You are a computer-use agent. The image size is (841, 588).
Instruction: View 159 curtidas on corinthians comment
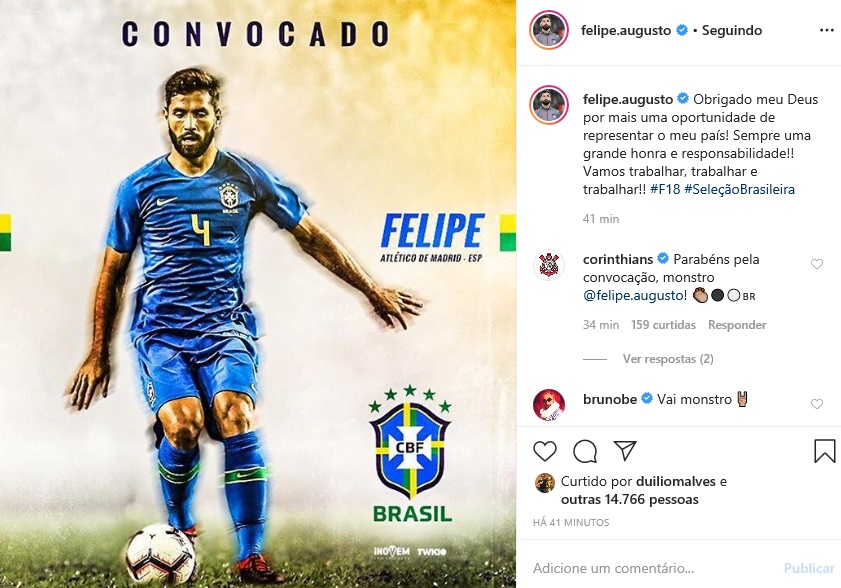click(663, 325)
